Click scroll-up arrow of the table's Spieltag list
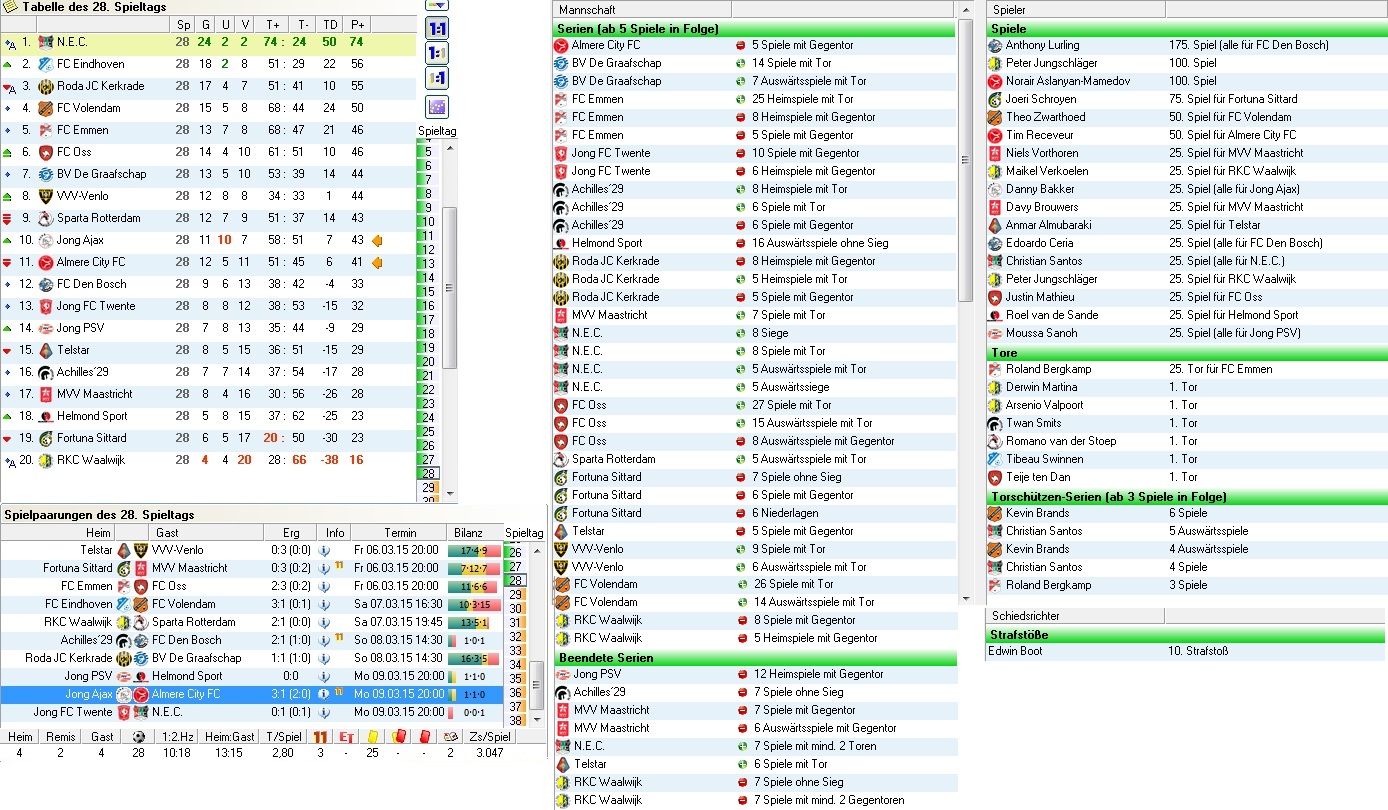Viewport: 1388px width, 810px height. pyautogui.click(x=449, y=150)
